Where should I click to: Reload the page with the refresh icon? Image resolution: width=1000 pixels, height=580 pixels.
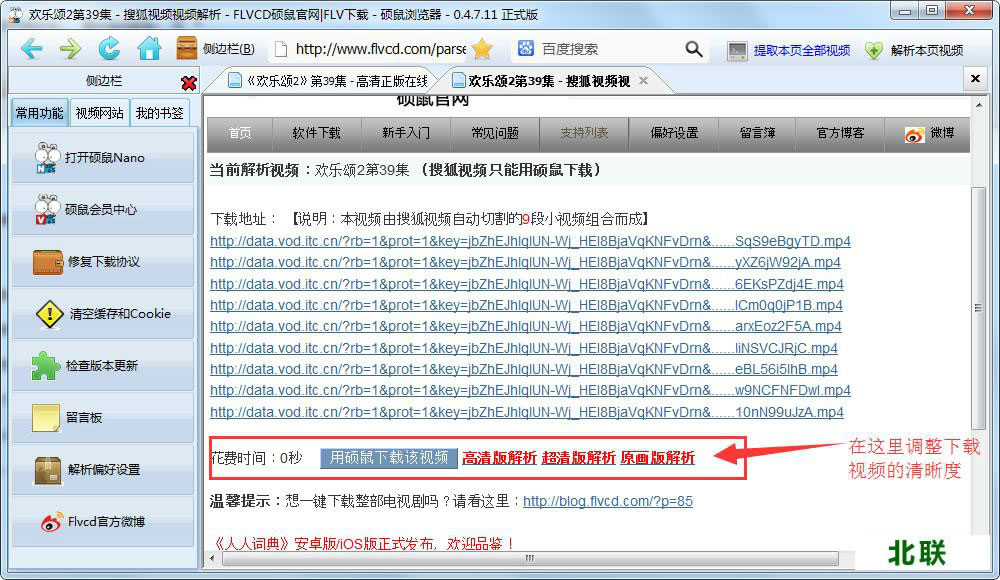[109, 48]
